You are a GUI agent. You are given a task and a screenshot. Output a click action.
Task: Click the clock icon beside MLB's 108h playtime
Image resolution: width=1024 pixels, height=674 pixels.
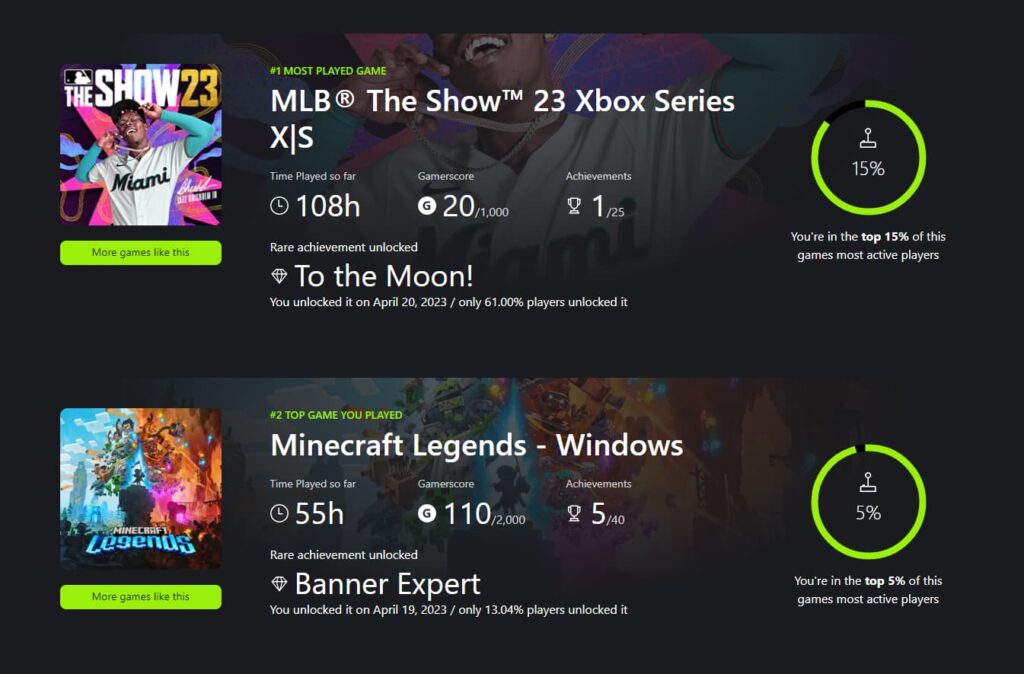[x=279, y=206]
